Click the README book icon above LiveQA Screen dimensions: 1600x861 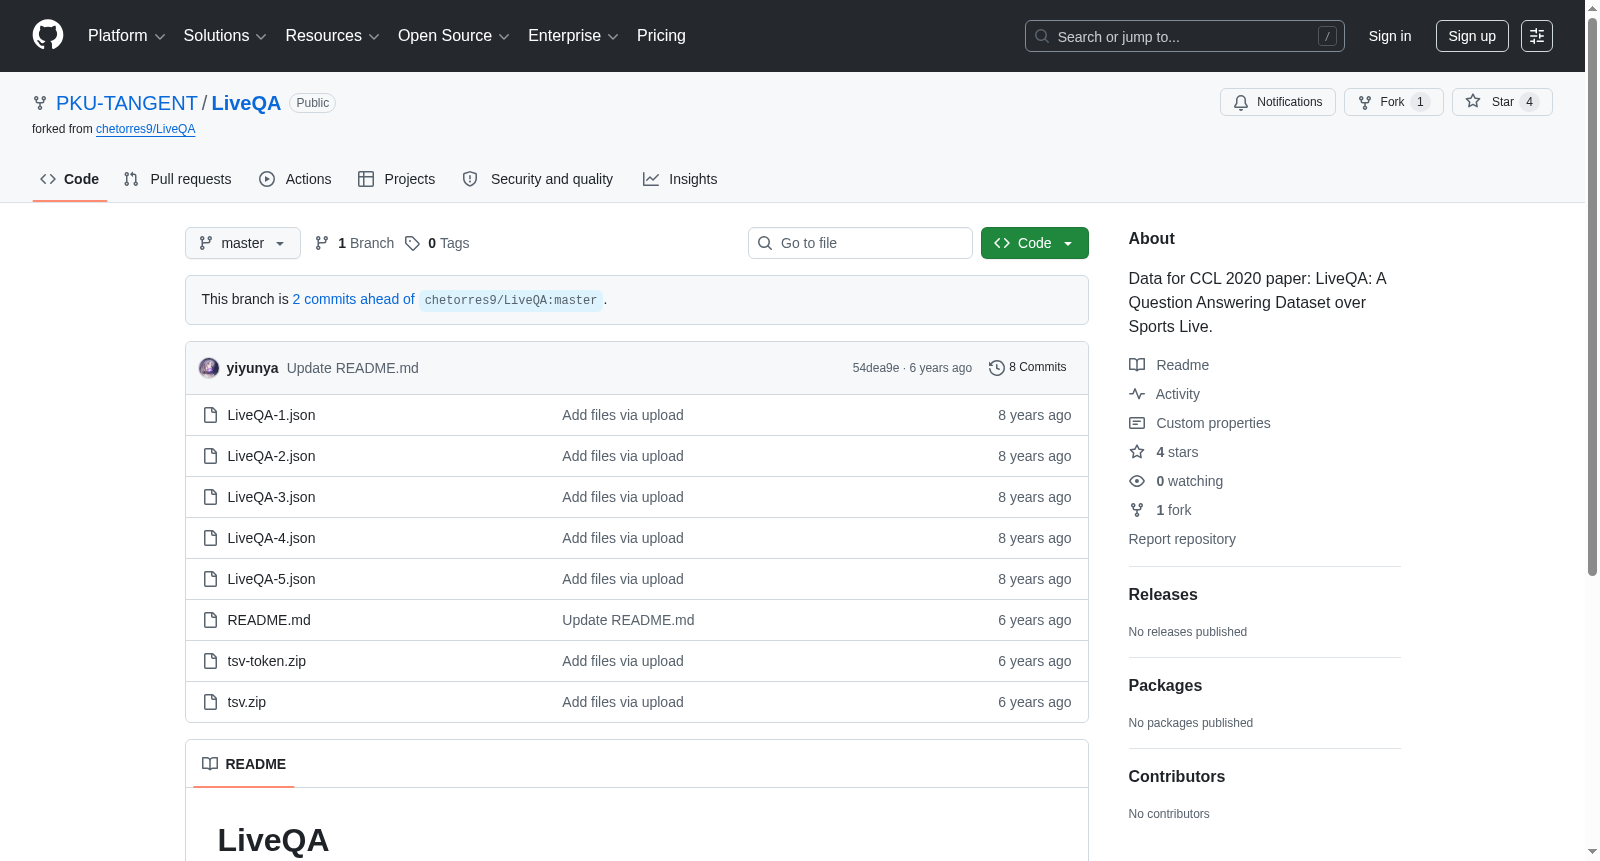point(210,764)
